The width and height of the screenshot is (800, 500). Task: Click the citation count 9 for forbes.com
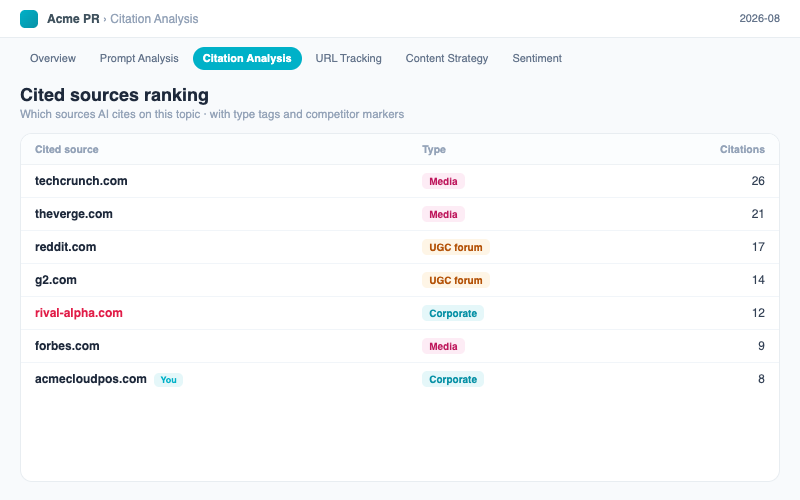coord(761,346)
